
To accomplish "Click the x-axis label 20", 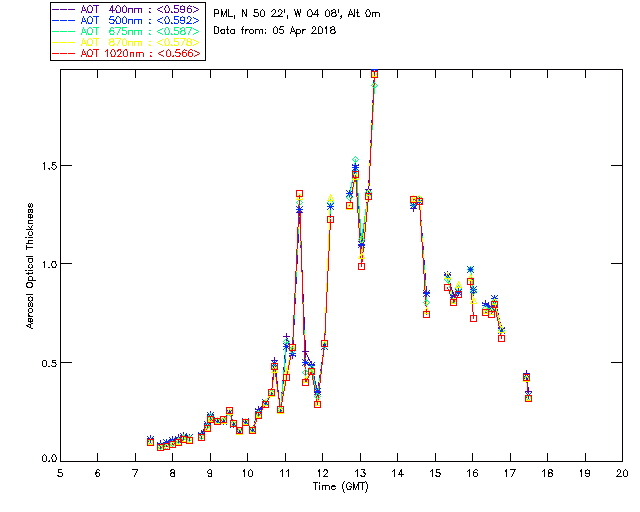I will click(x=622, y=473).
